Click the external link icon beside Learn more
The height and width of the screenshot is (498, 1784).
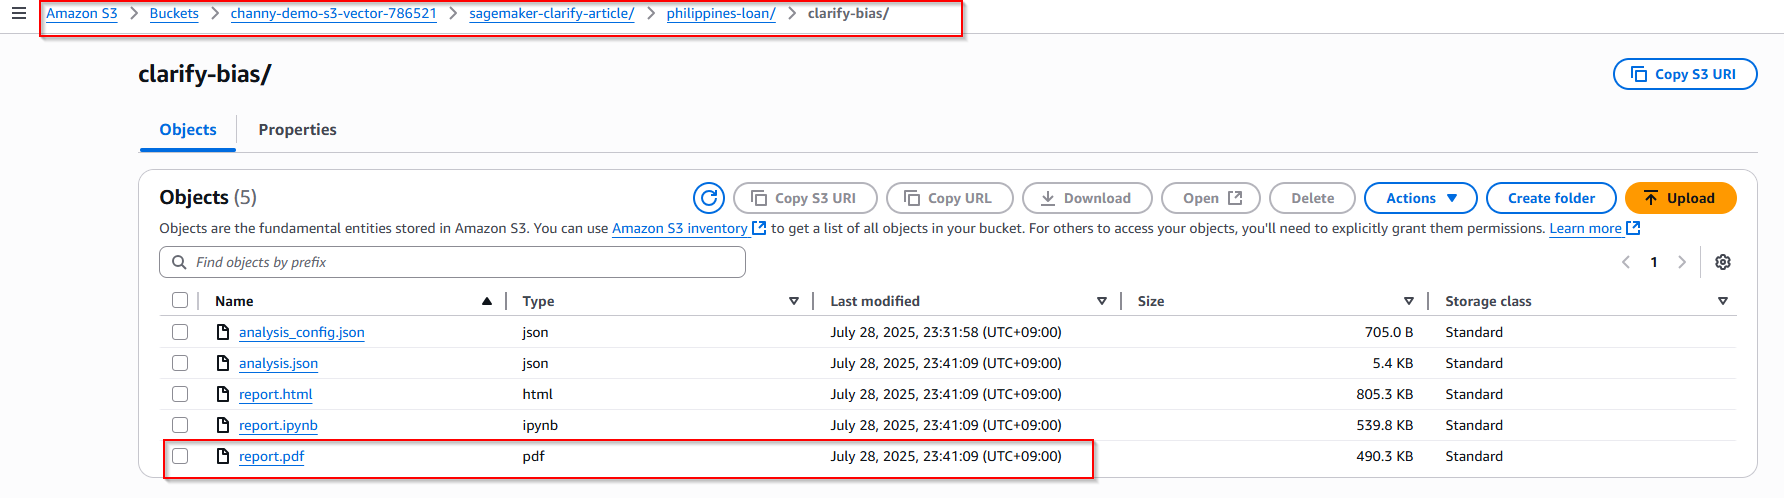[1633, 228]
